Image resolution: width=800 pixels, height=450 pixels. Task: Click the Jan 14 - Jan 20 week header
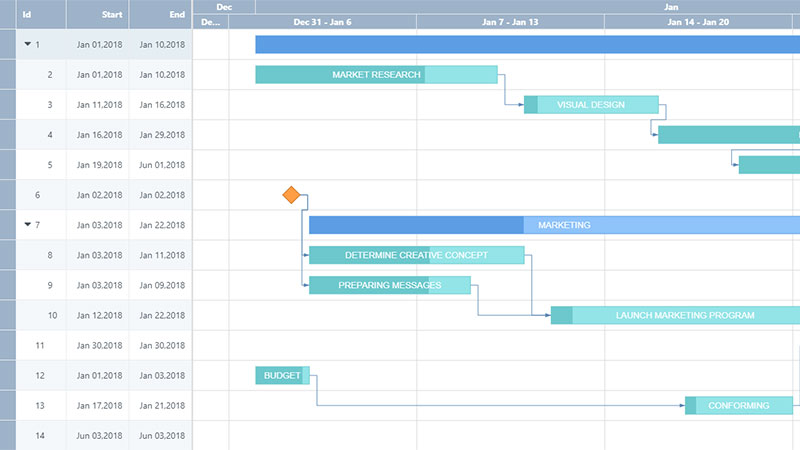click(x=698, y=22)
